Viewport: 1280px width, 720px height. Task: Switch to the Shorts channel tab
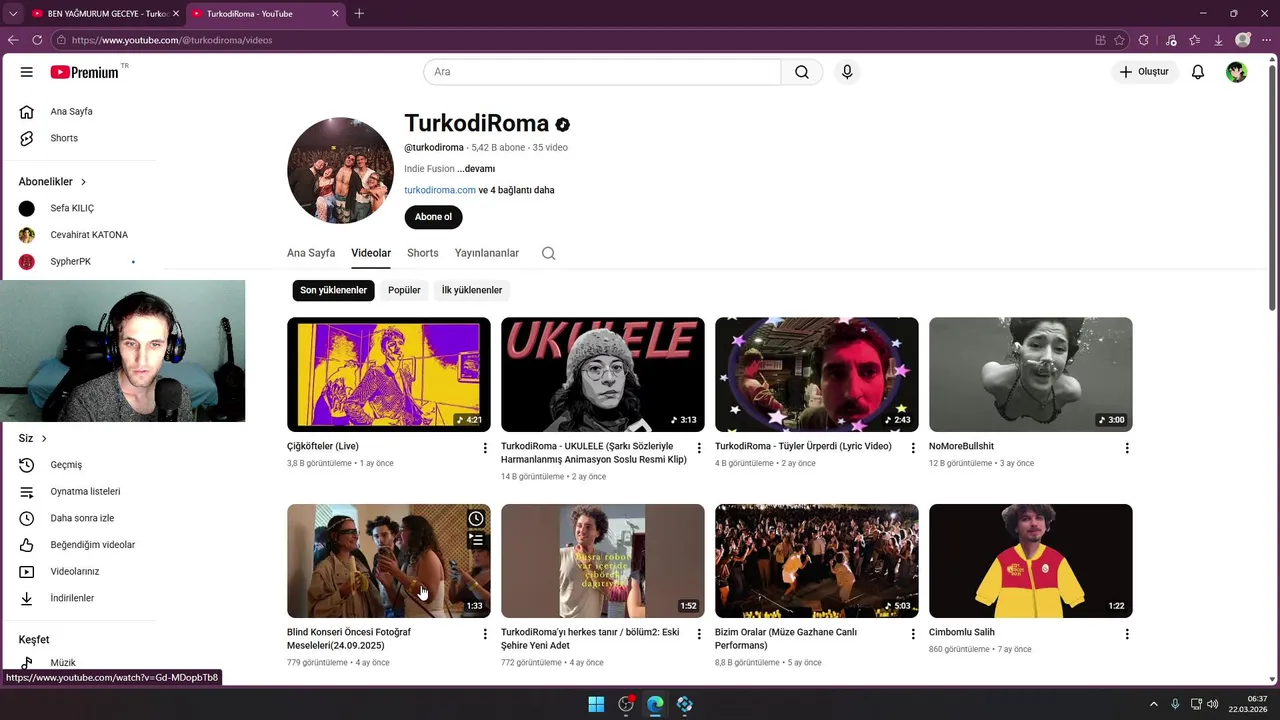tap(423, 253)
